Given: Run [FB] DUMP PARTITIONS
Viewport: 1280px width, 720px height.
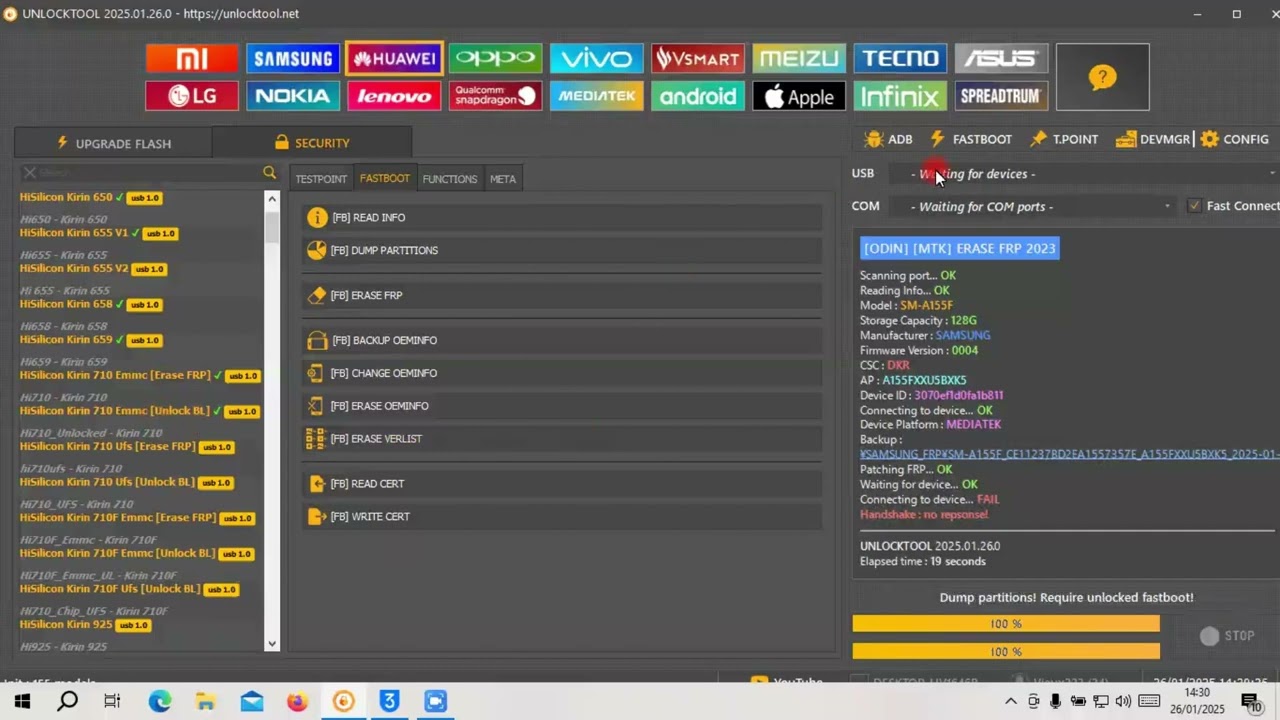Looking at the screenshot, I should tap(562, 250).
